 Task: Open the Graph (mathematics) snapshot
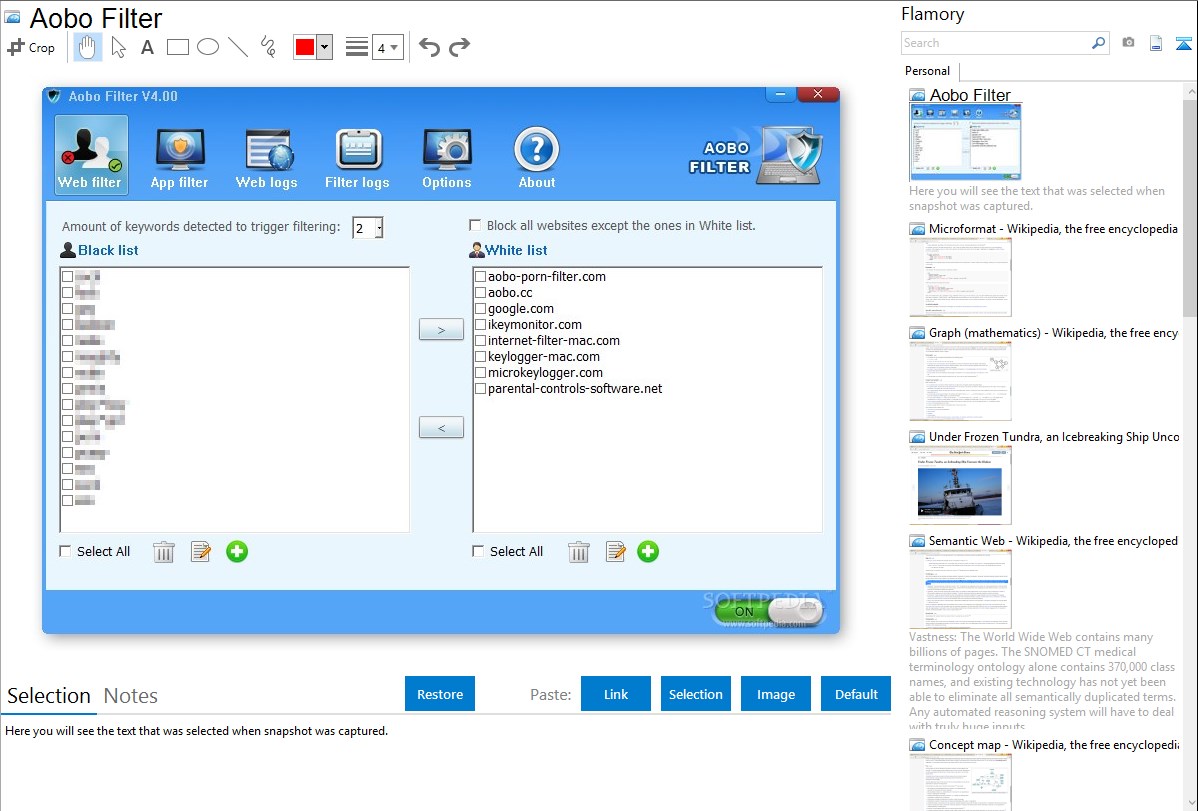(x=960, y=381)
